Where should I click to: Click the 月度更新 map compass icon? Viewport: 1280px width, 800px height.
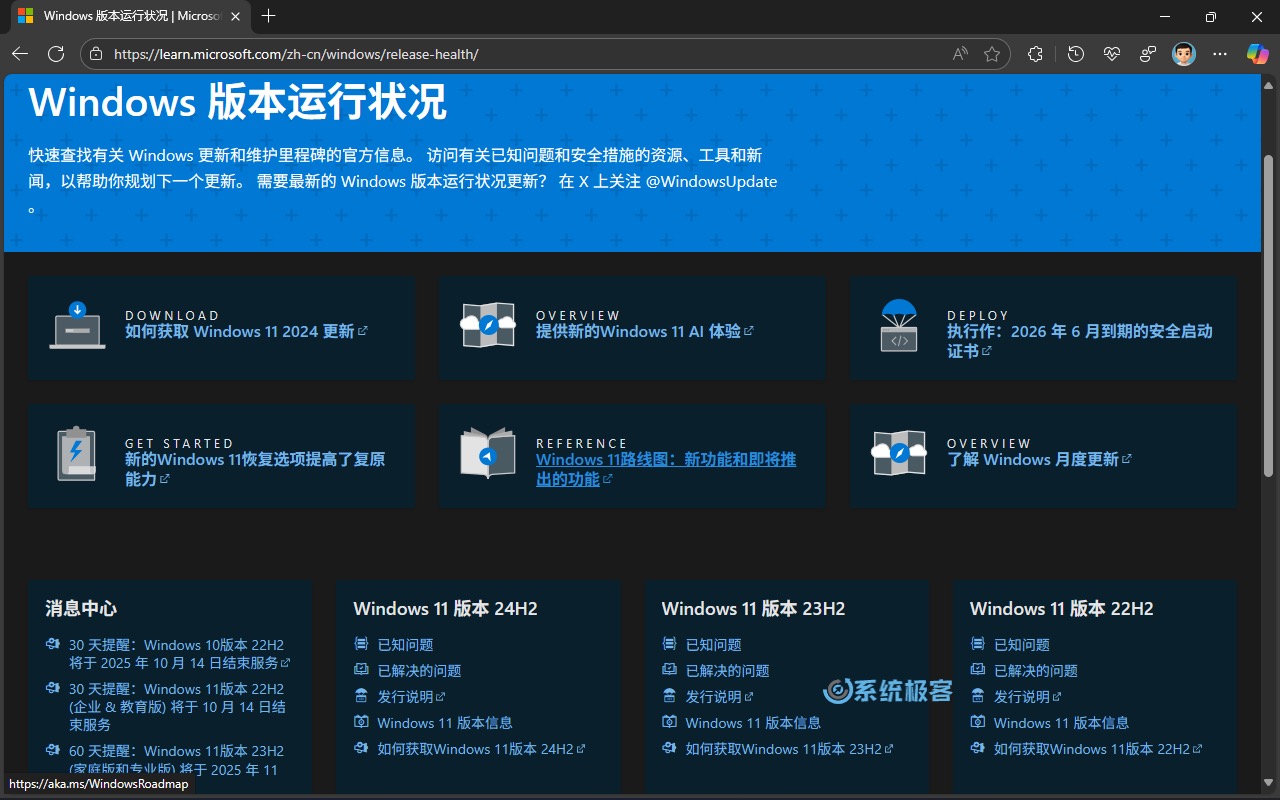pos(899,453)
